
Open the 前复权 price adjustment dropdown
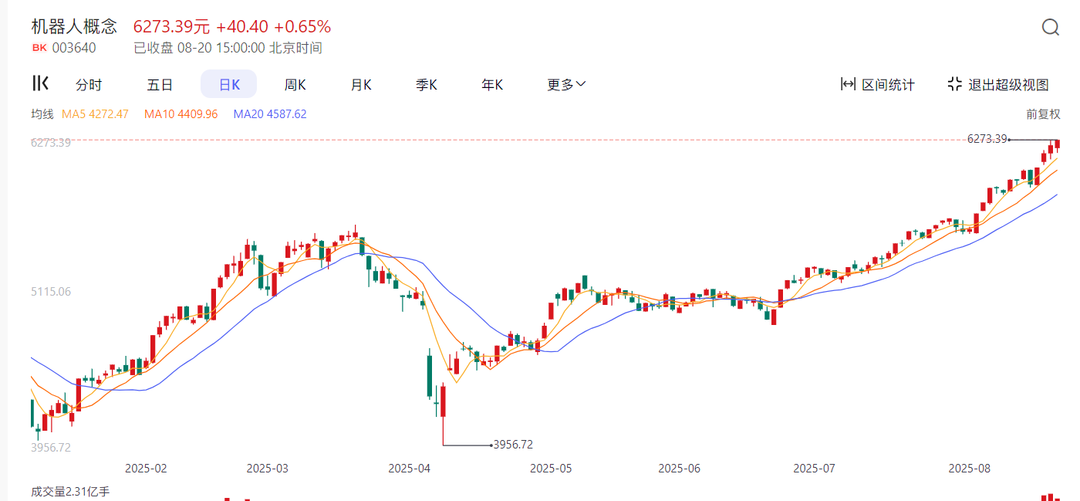[1042, 115]
